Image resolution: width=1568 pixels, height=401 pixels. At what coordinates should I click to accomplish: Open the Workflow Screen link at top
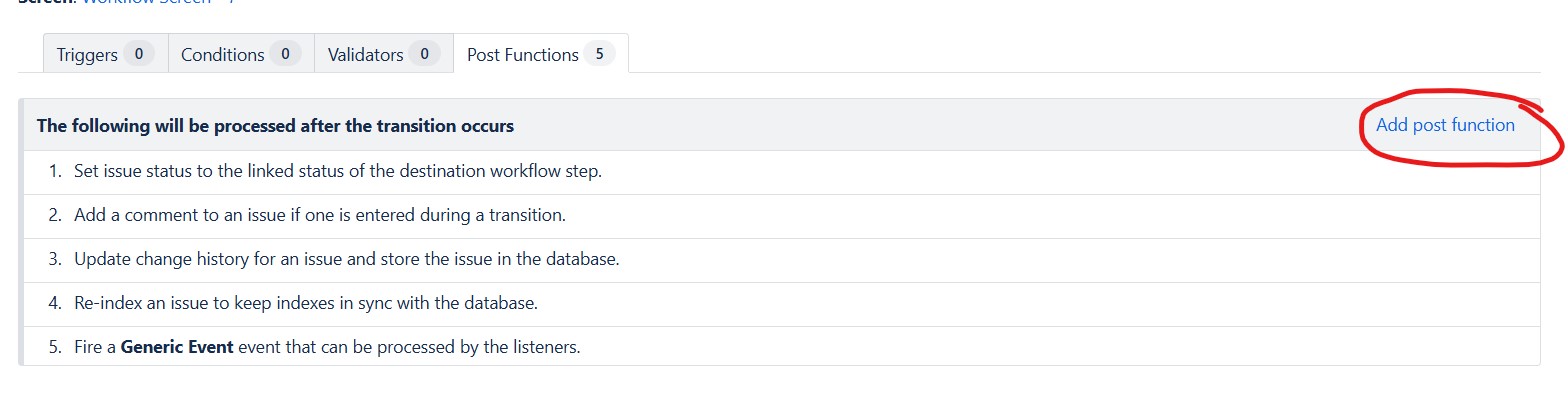147,2
